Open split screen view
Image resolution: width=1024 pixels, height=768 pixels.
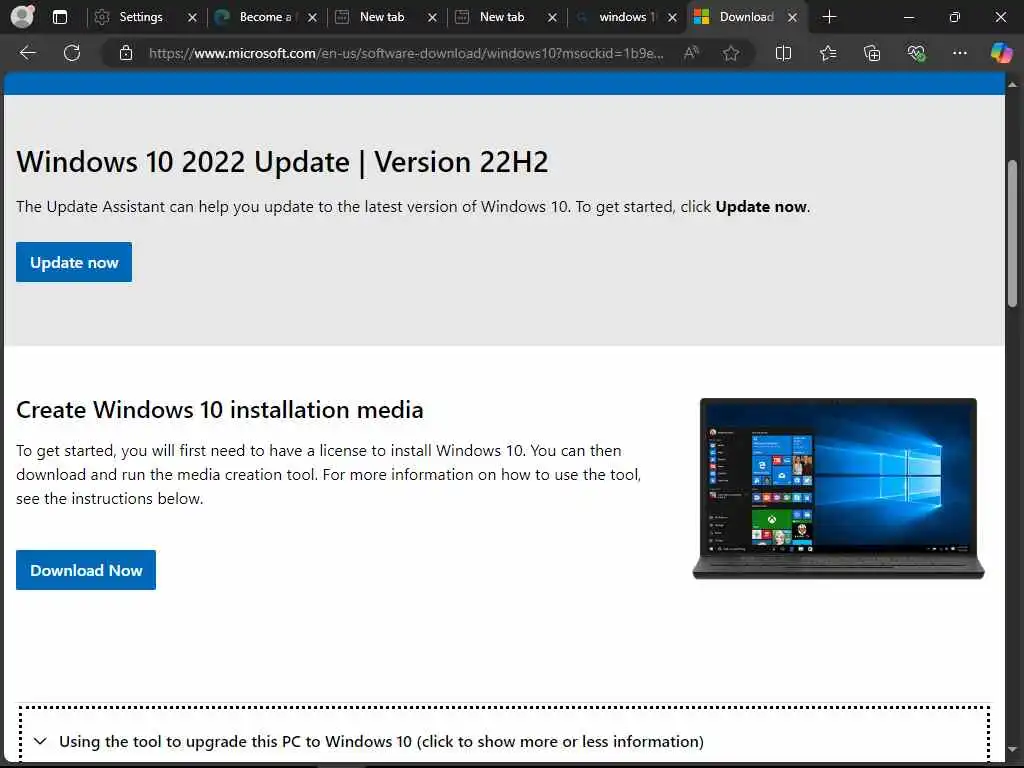783,53
